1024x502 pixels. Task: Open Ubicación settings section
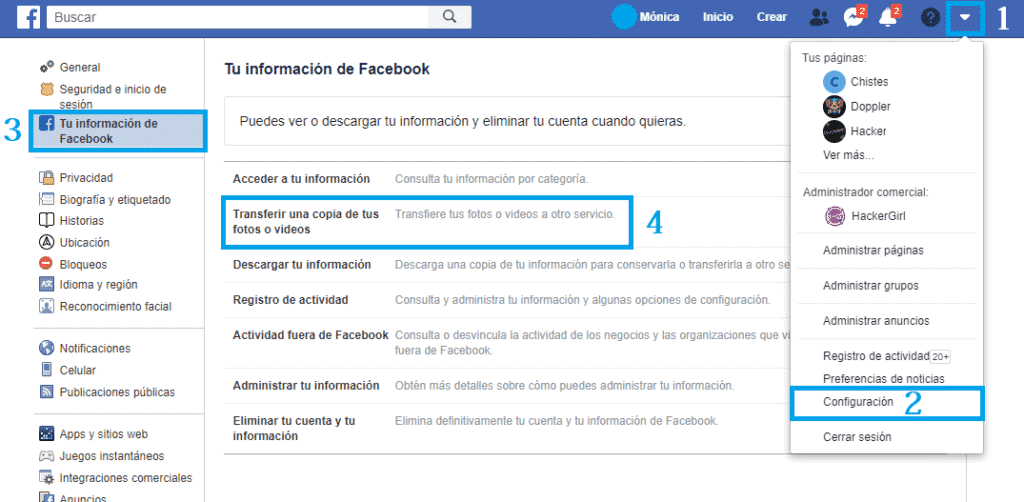(x=84, y=242)
